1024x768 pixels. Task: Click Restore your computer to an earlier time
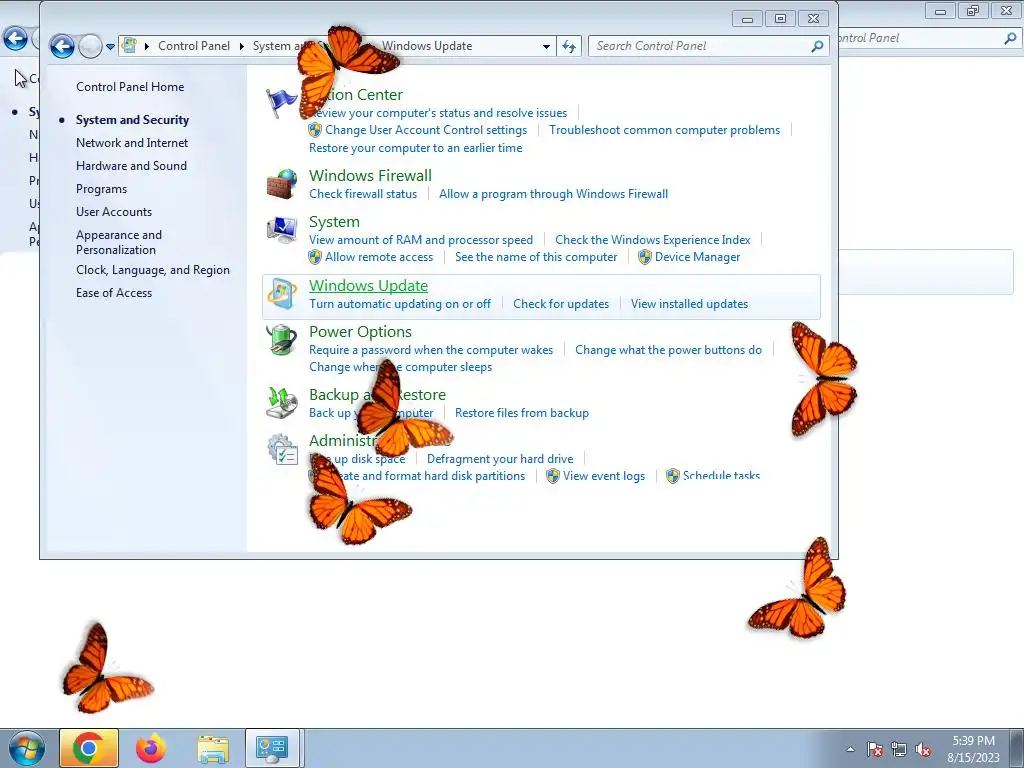point(415,148)
